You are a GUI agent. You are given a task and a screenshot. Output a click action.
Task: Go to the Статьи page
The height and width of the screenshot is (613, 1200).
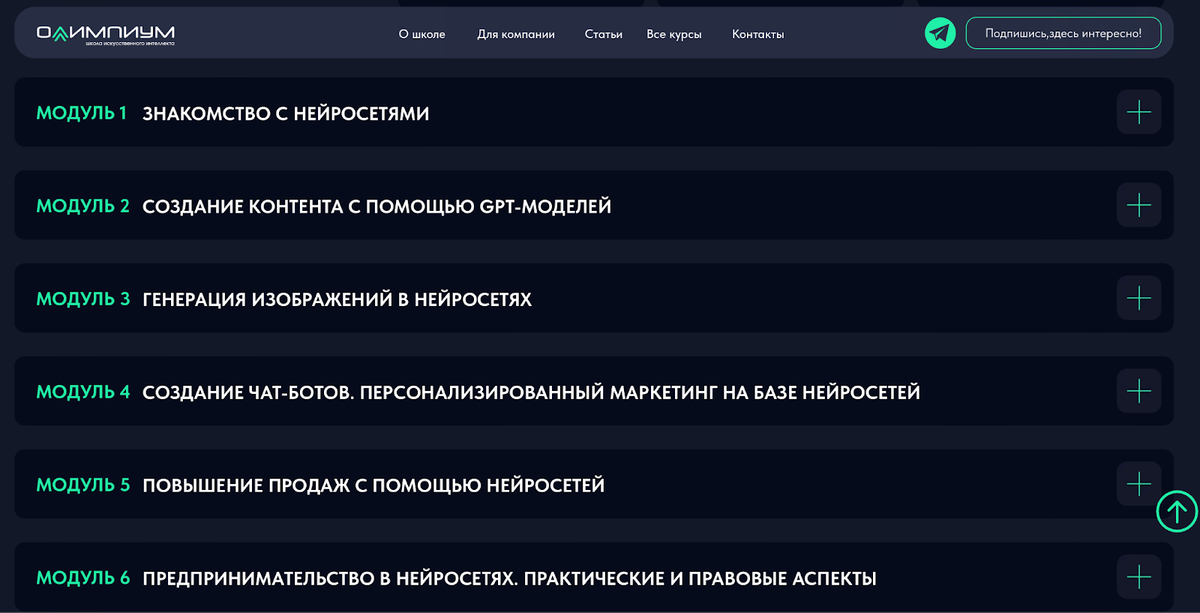coord(604,34)
